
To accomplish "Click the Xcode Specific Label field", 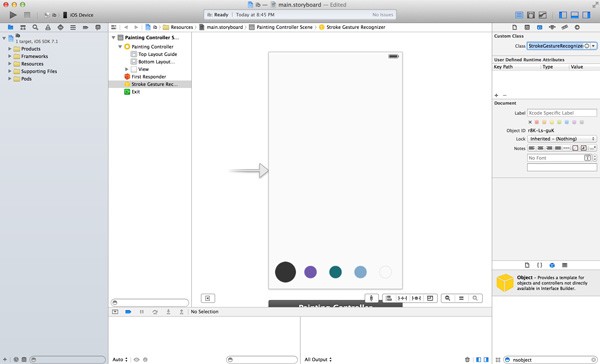I will [562, 113].
